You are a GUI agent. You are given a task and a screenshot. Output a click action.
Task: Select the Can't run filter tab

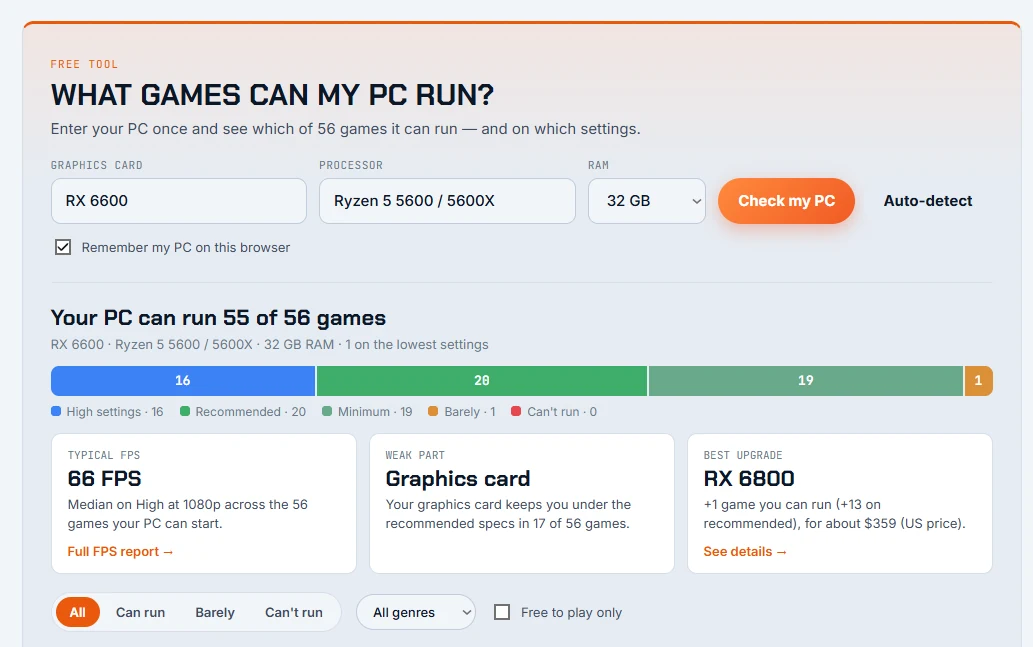[x=294, y=612]
